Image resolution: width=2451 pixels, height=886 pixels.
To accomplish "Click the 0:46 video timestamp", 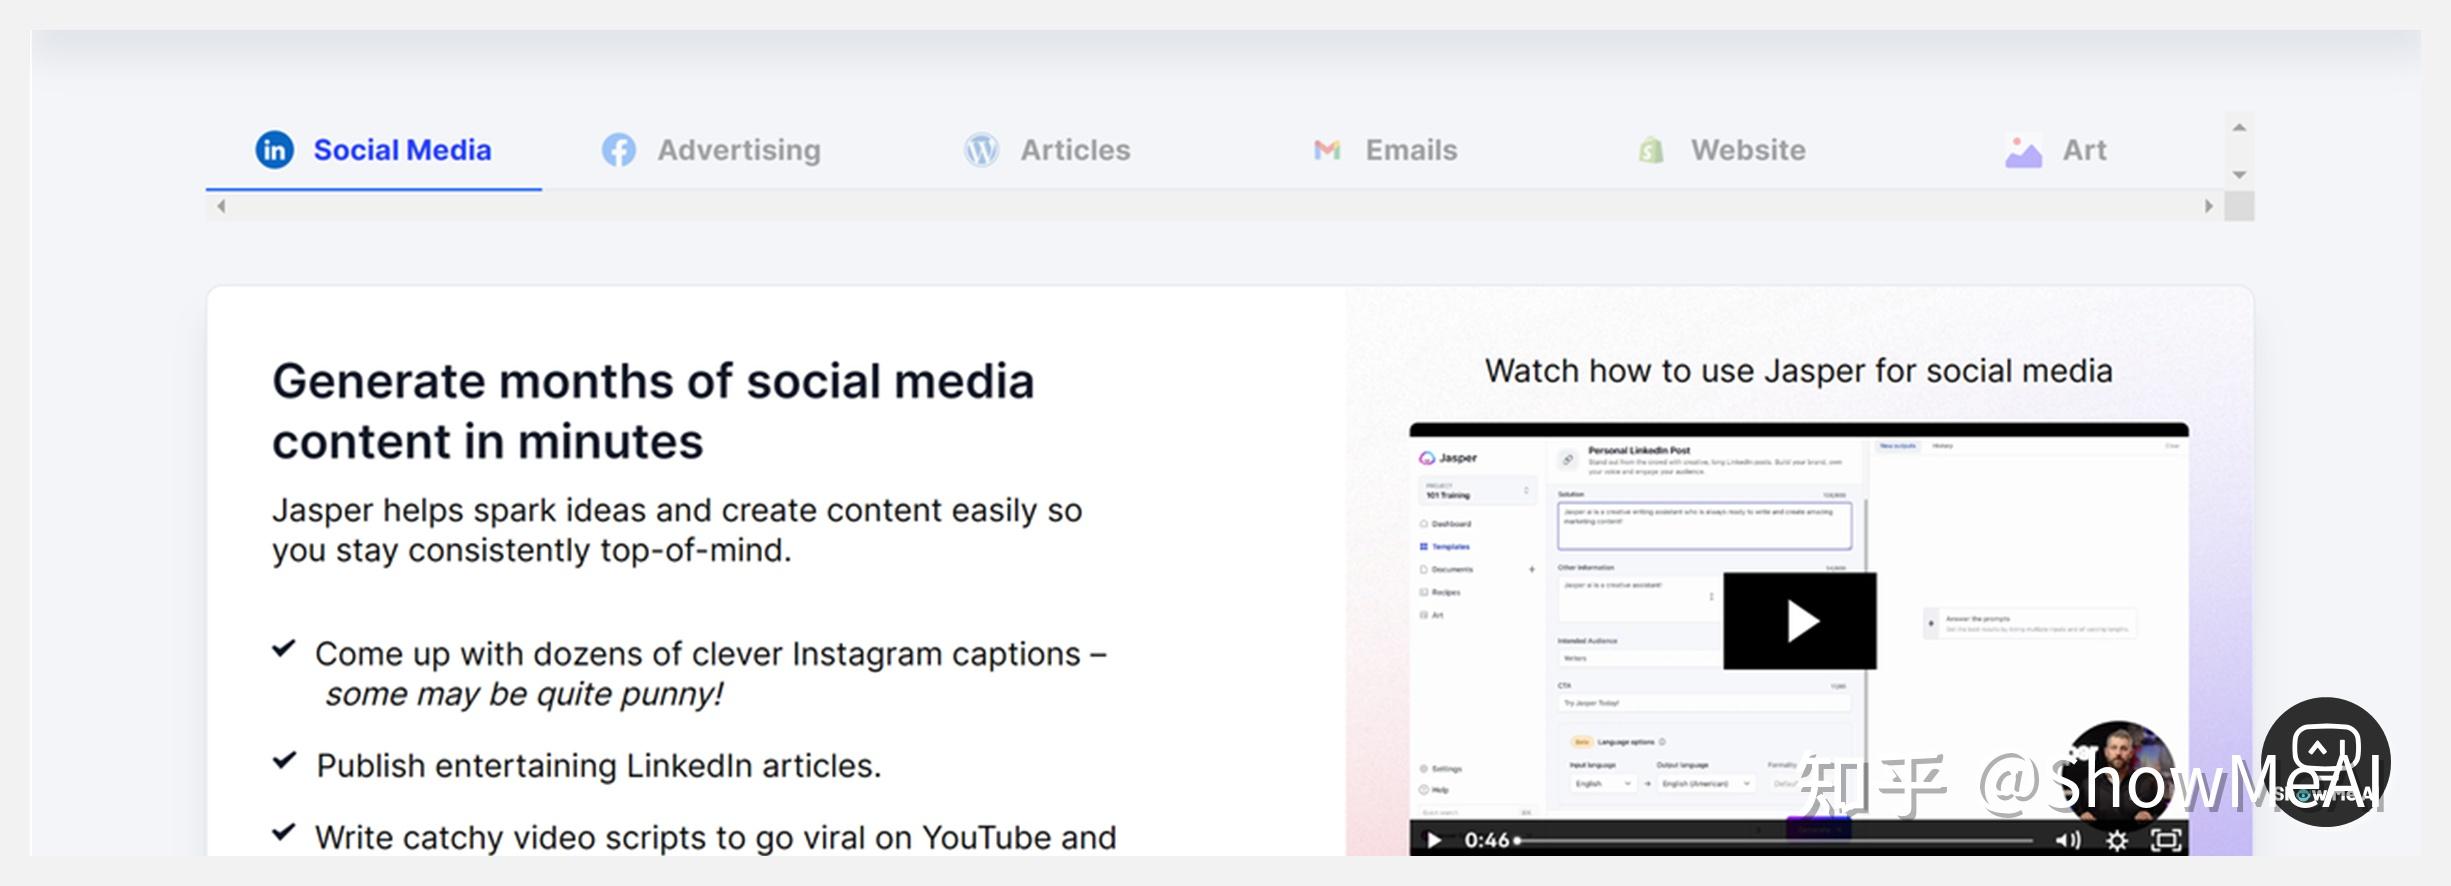I will click(x=1486, y=840).
